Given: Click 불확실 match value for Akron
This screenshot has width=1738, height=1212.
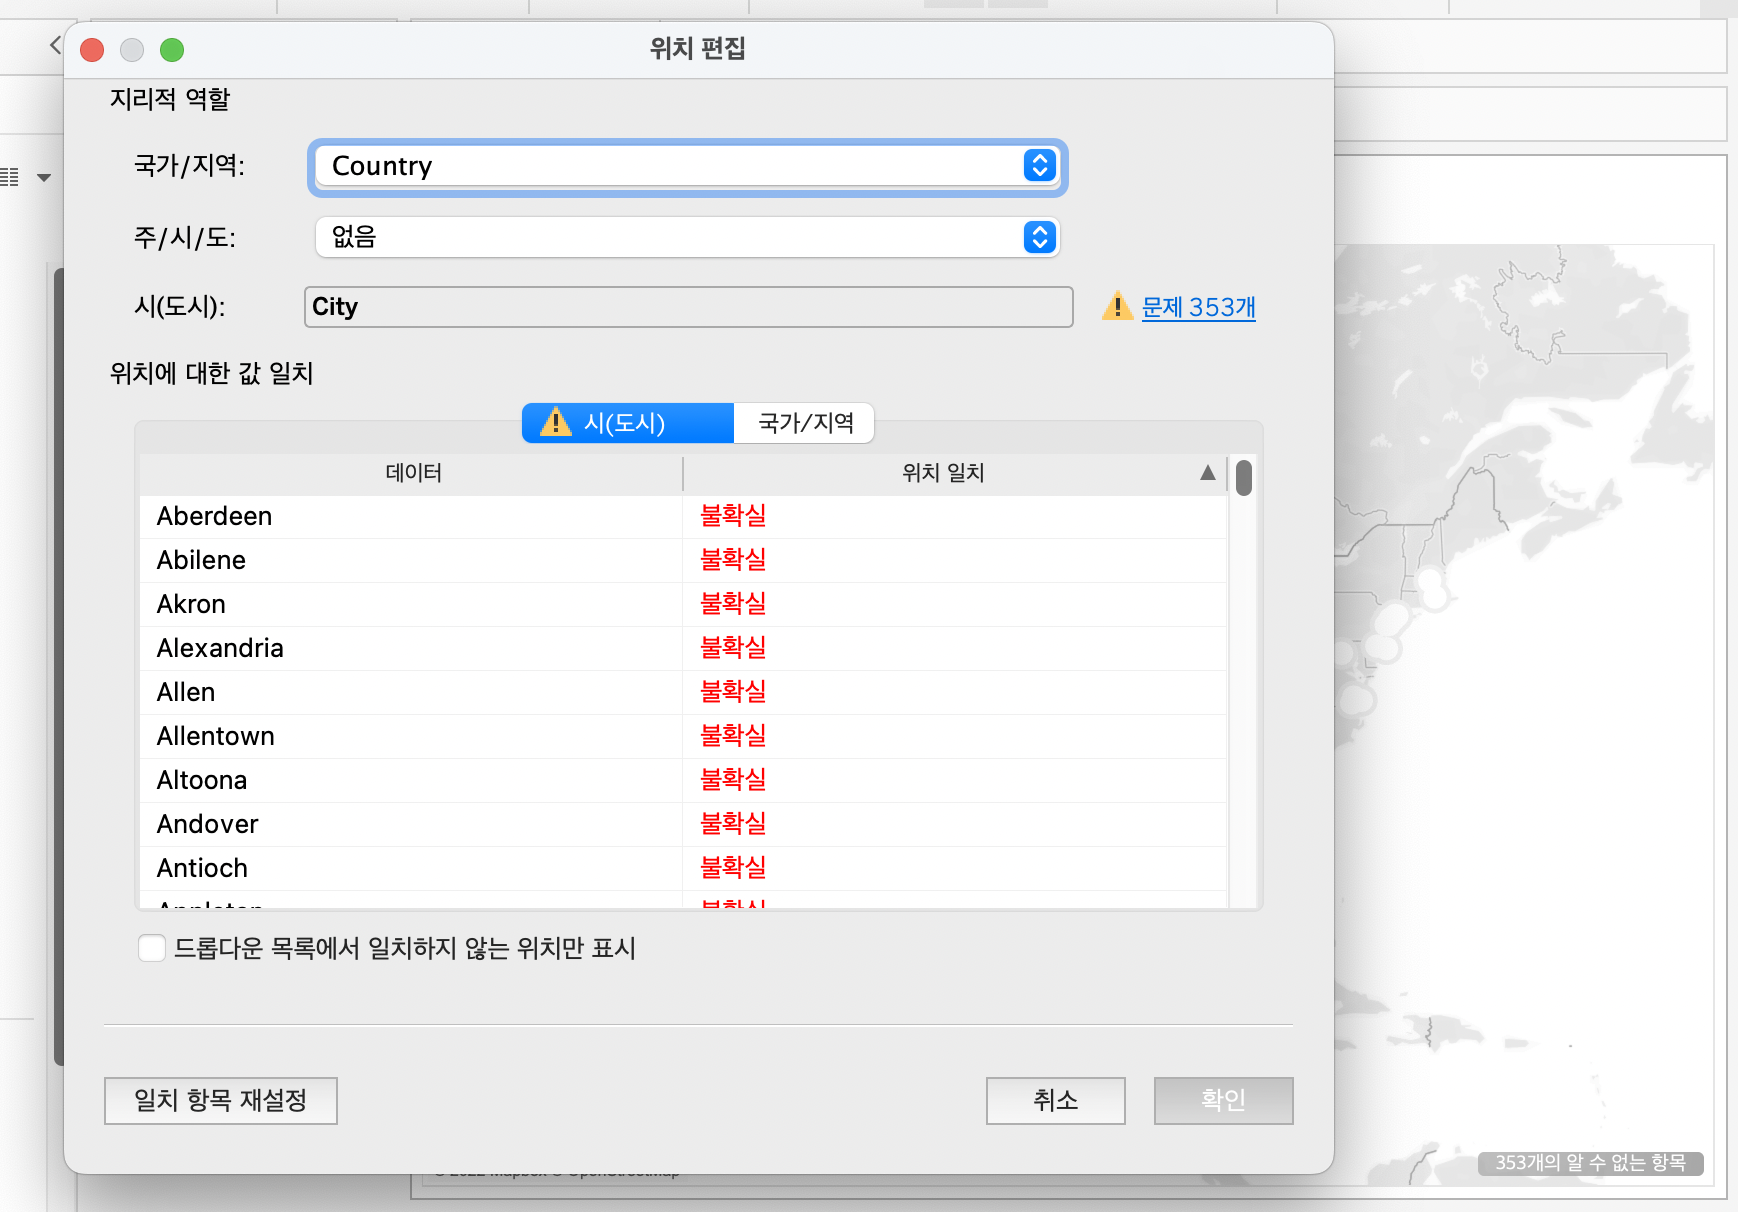Looking at the screenshot, I should tap(733, 604).
